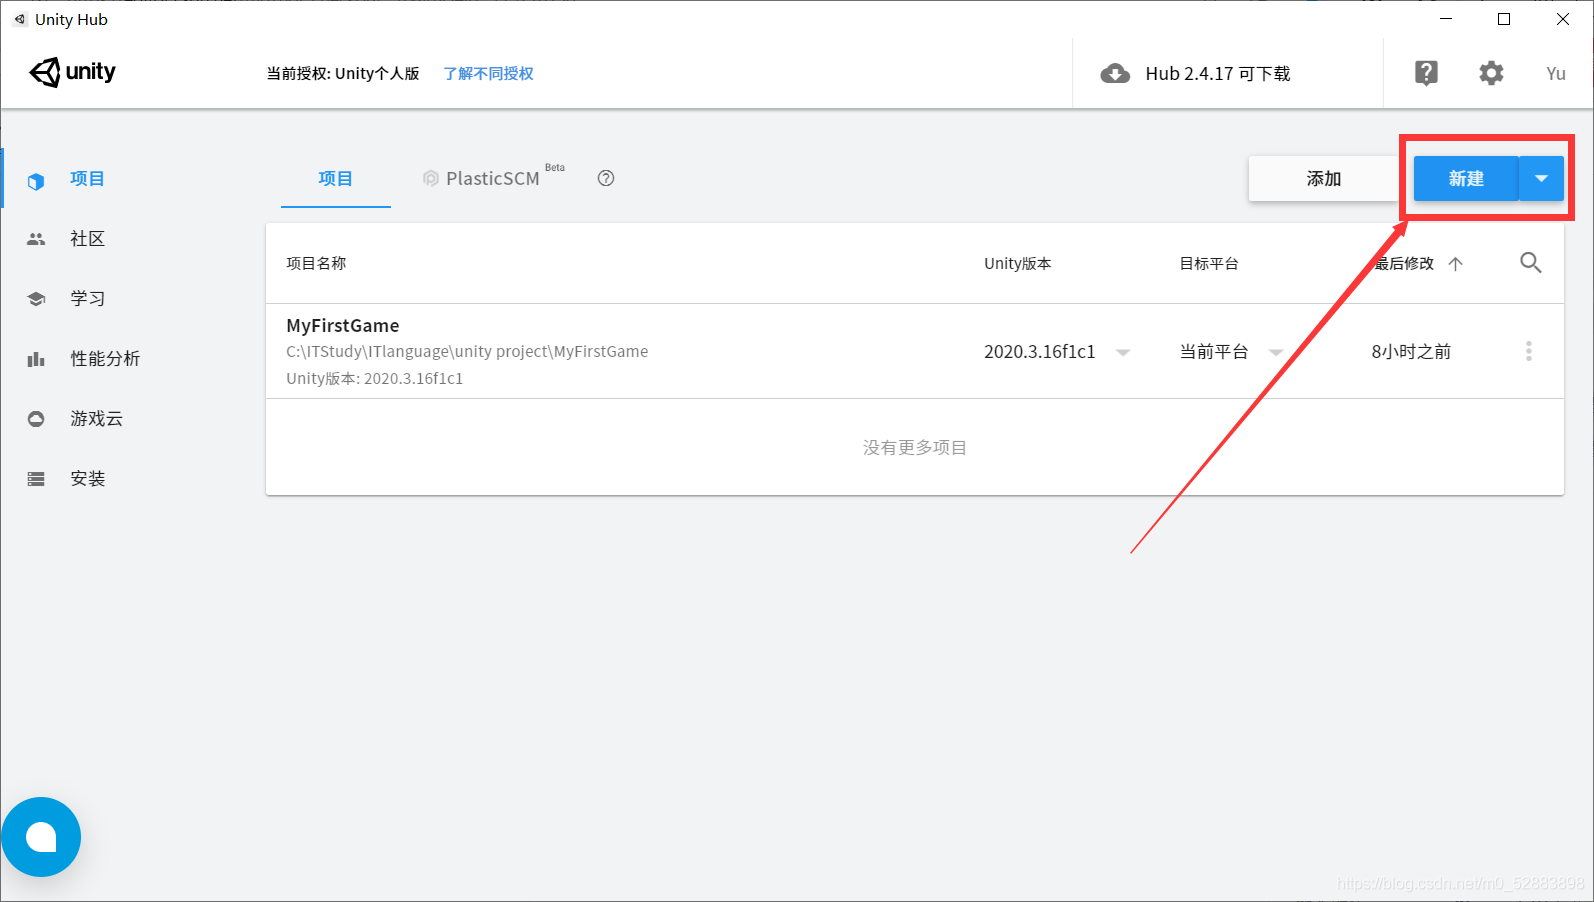Open the 当前平台 target platform dropdown
The width and height of the screenshot is (1594, 902).
point(1276,352)
